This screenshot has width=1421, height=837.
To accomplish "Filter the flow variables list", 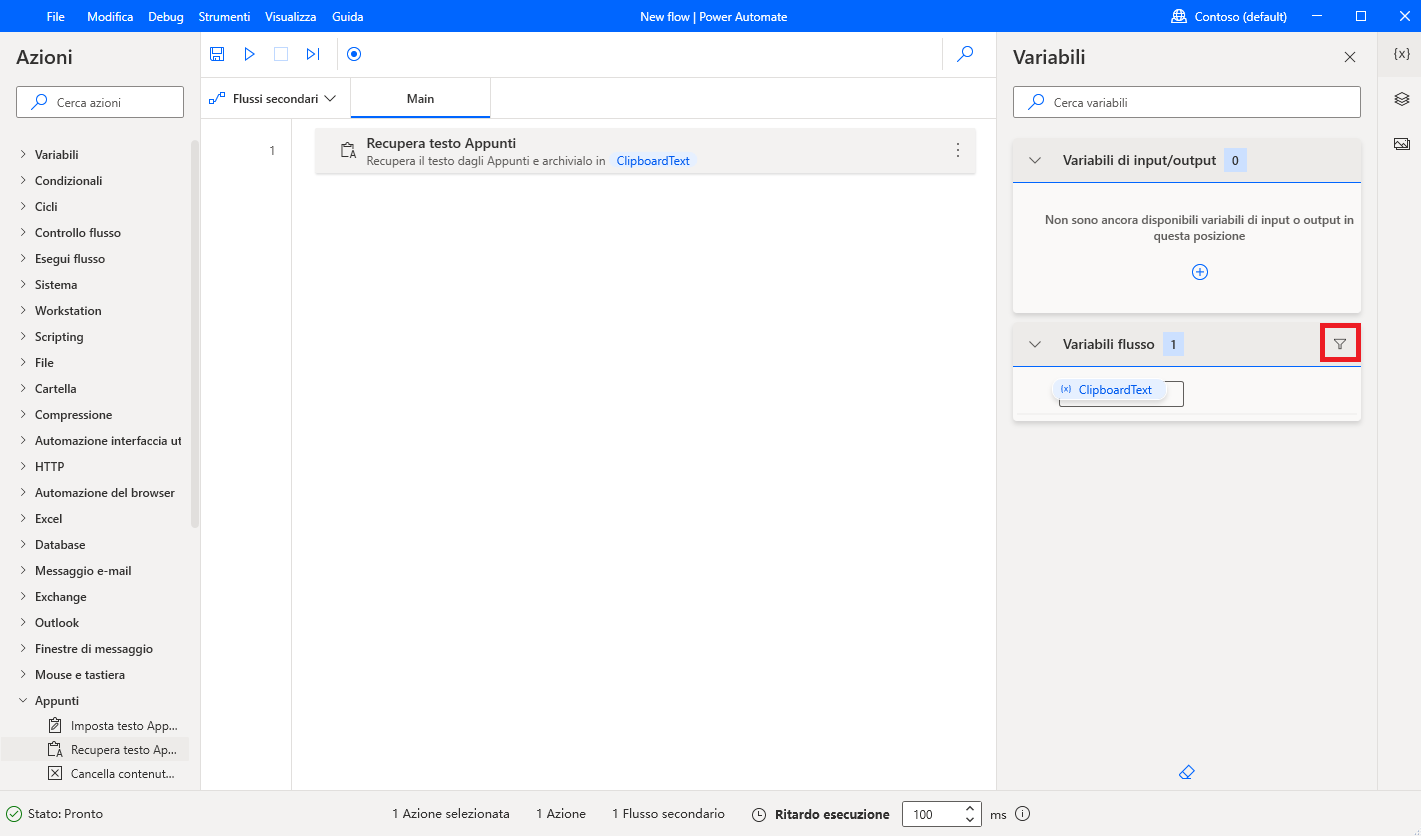I will click(x=1340, y=343).
